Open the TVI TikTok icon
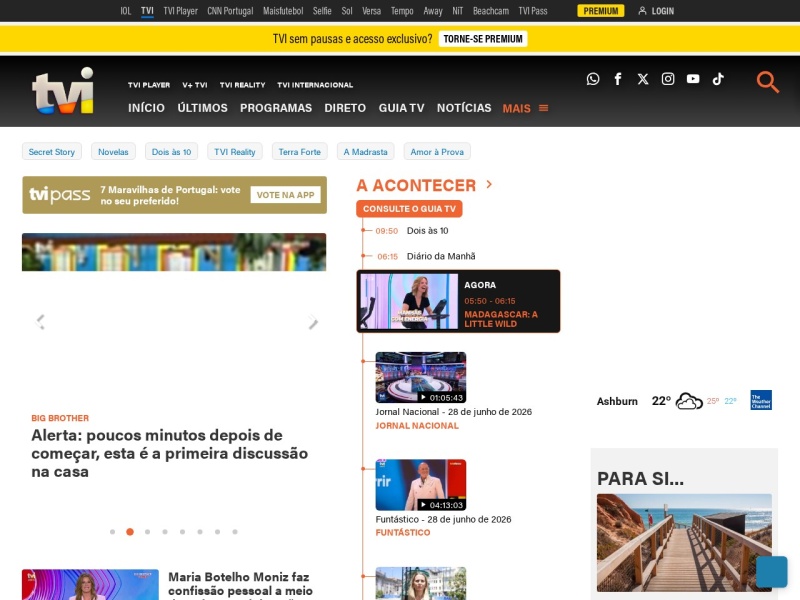800x600 pixels. (718, 79)
